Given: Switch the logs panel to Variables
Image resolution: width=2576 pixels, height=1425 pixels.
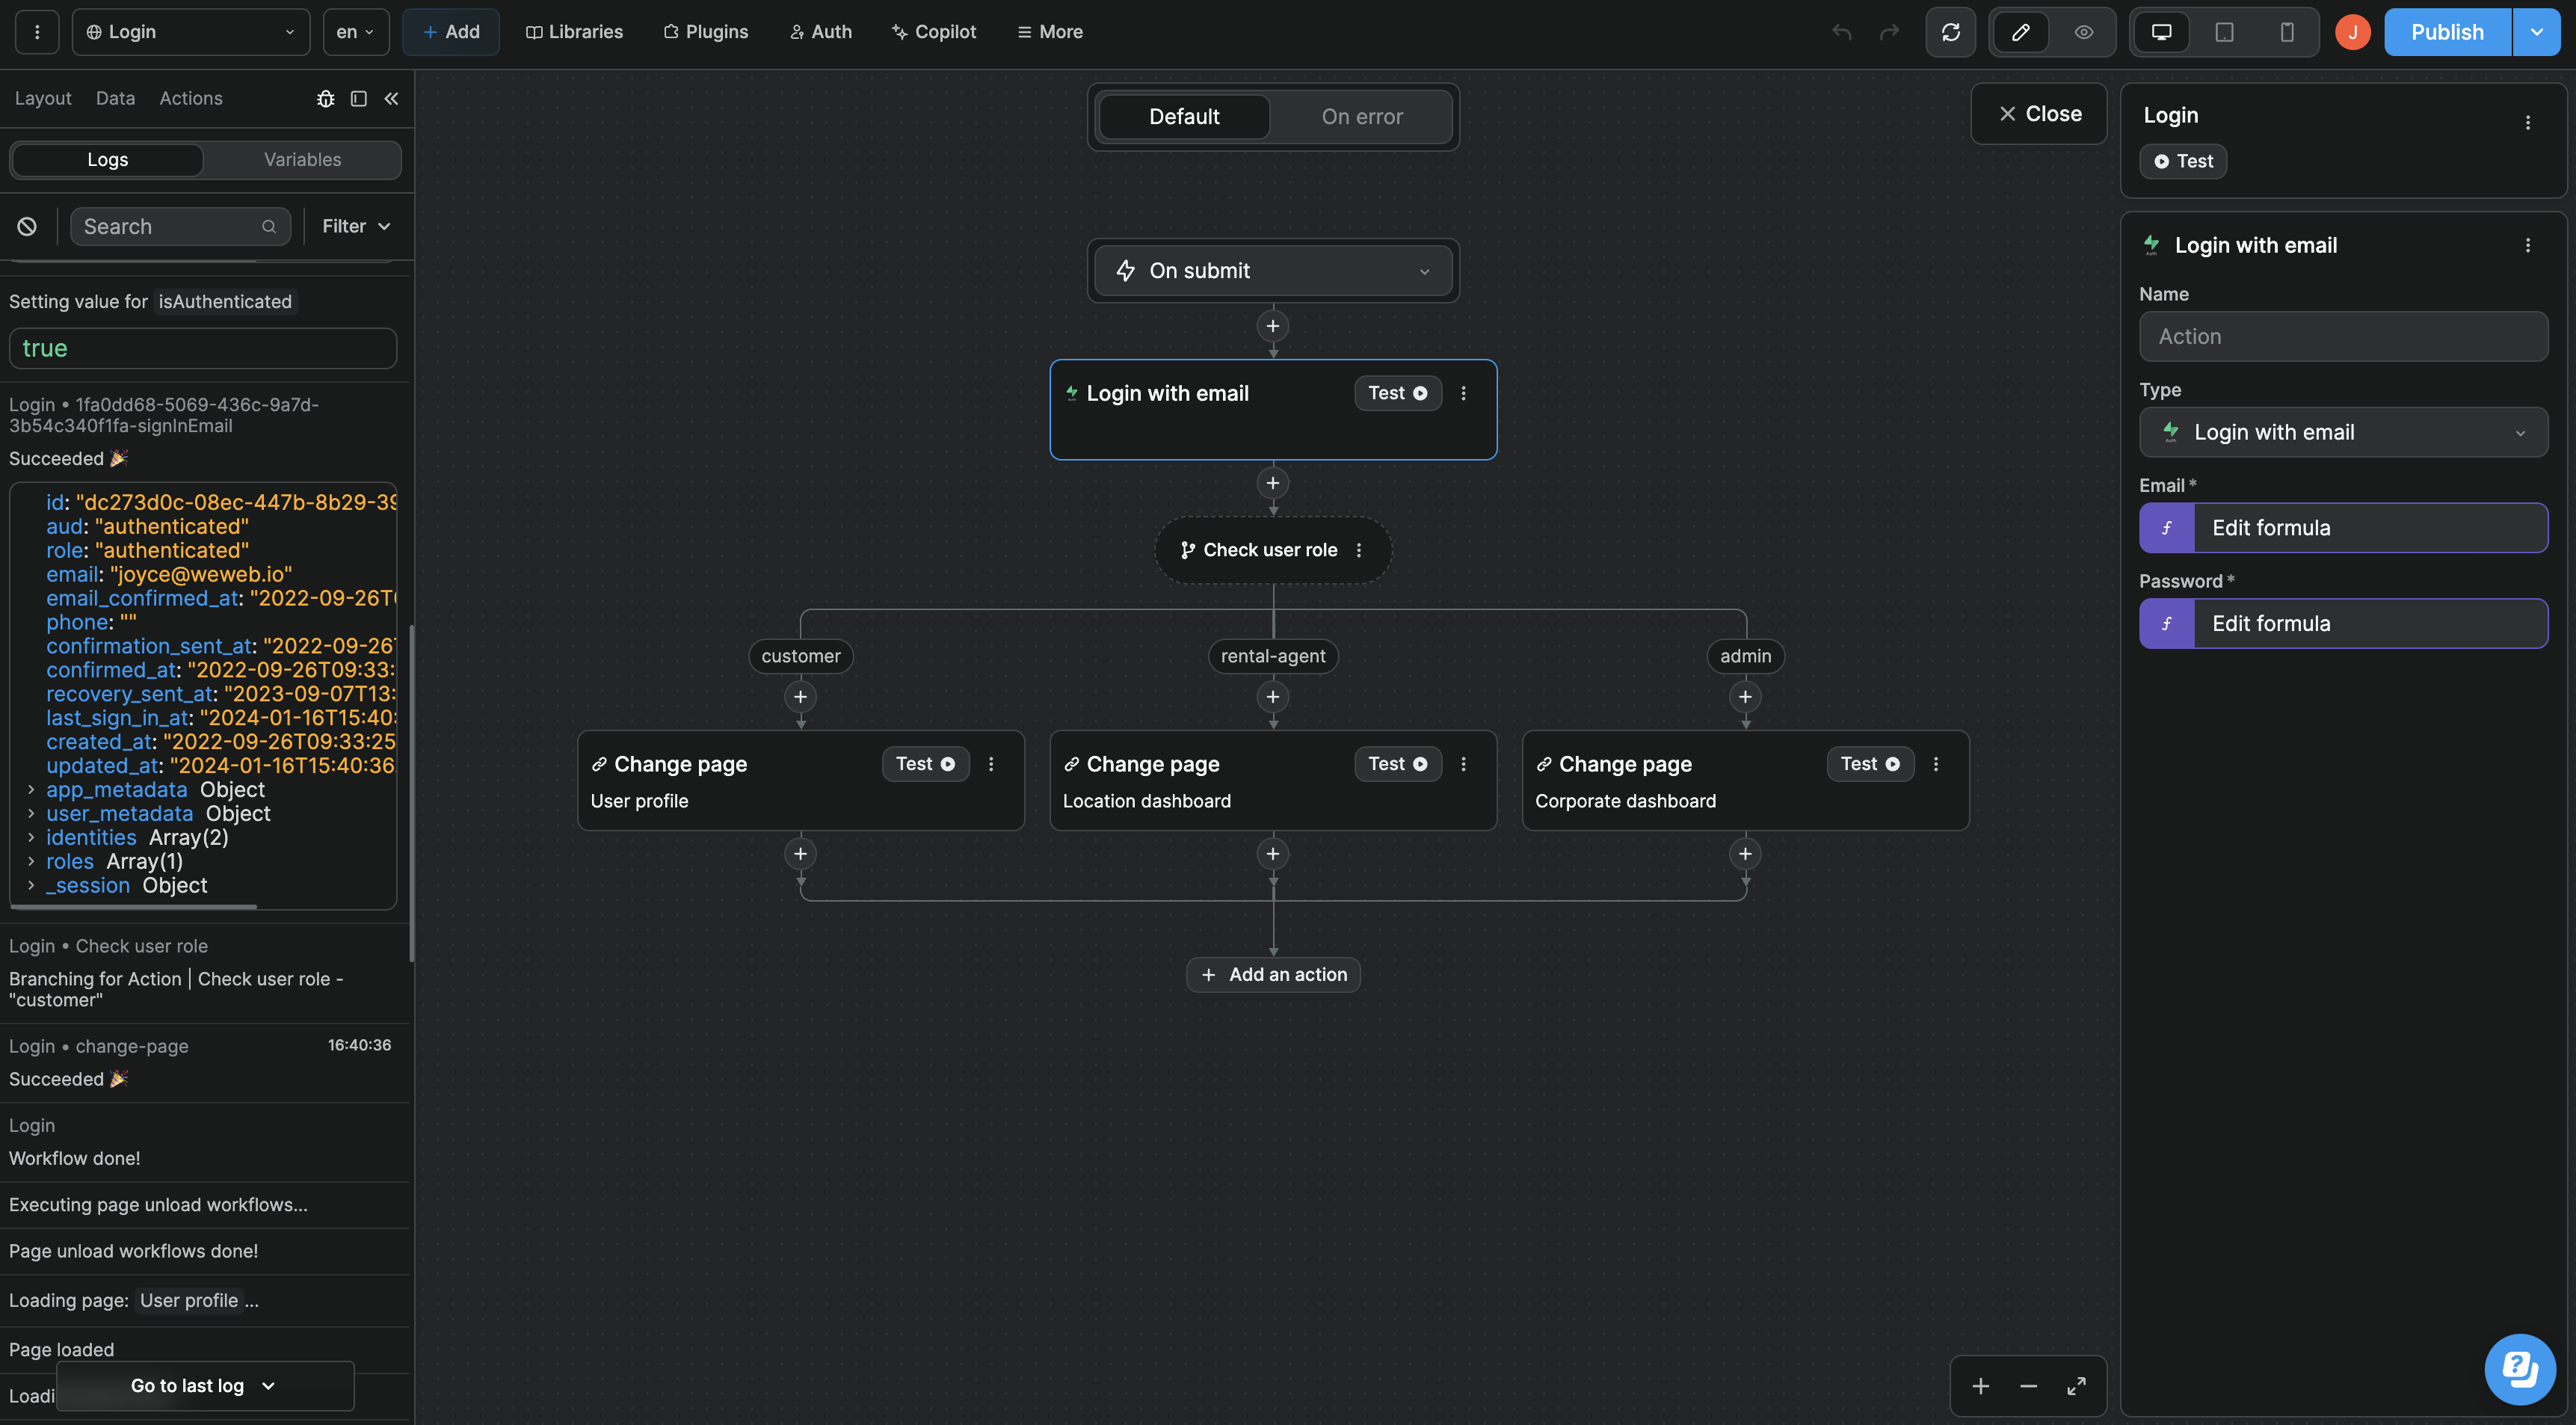Looking at the screenshot, I should tap(302, 159).
